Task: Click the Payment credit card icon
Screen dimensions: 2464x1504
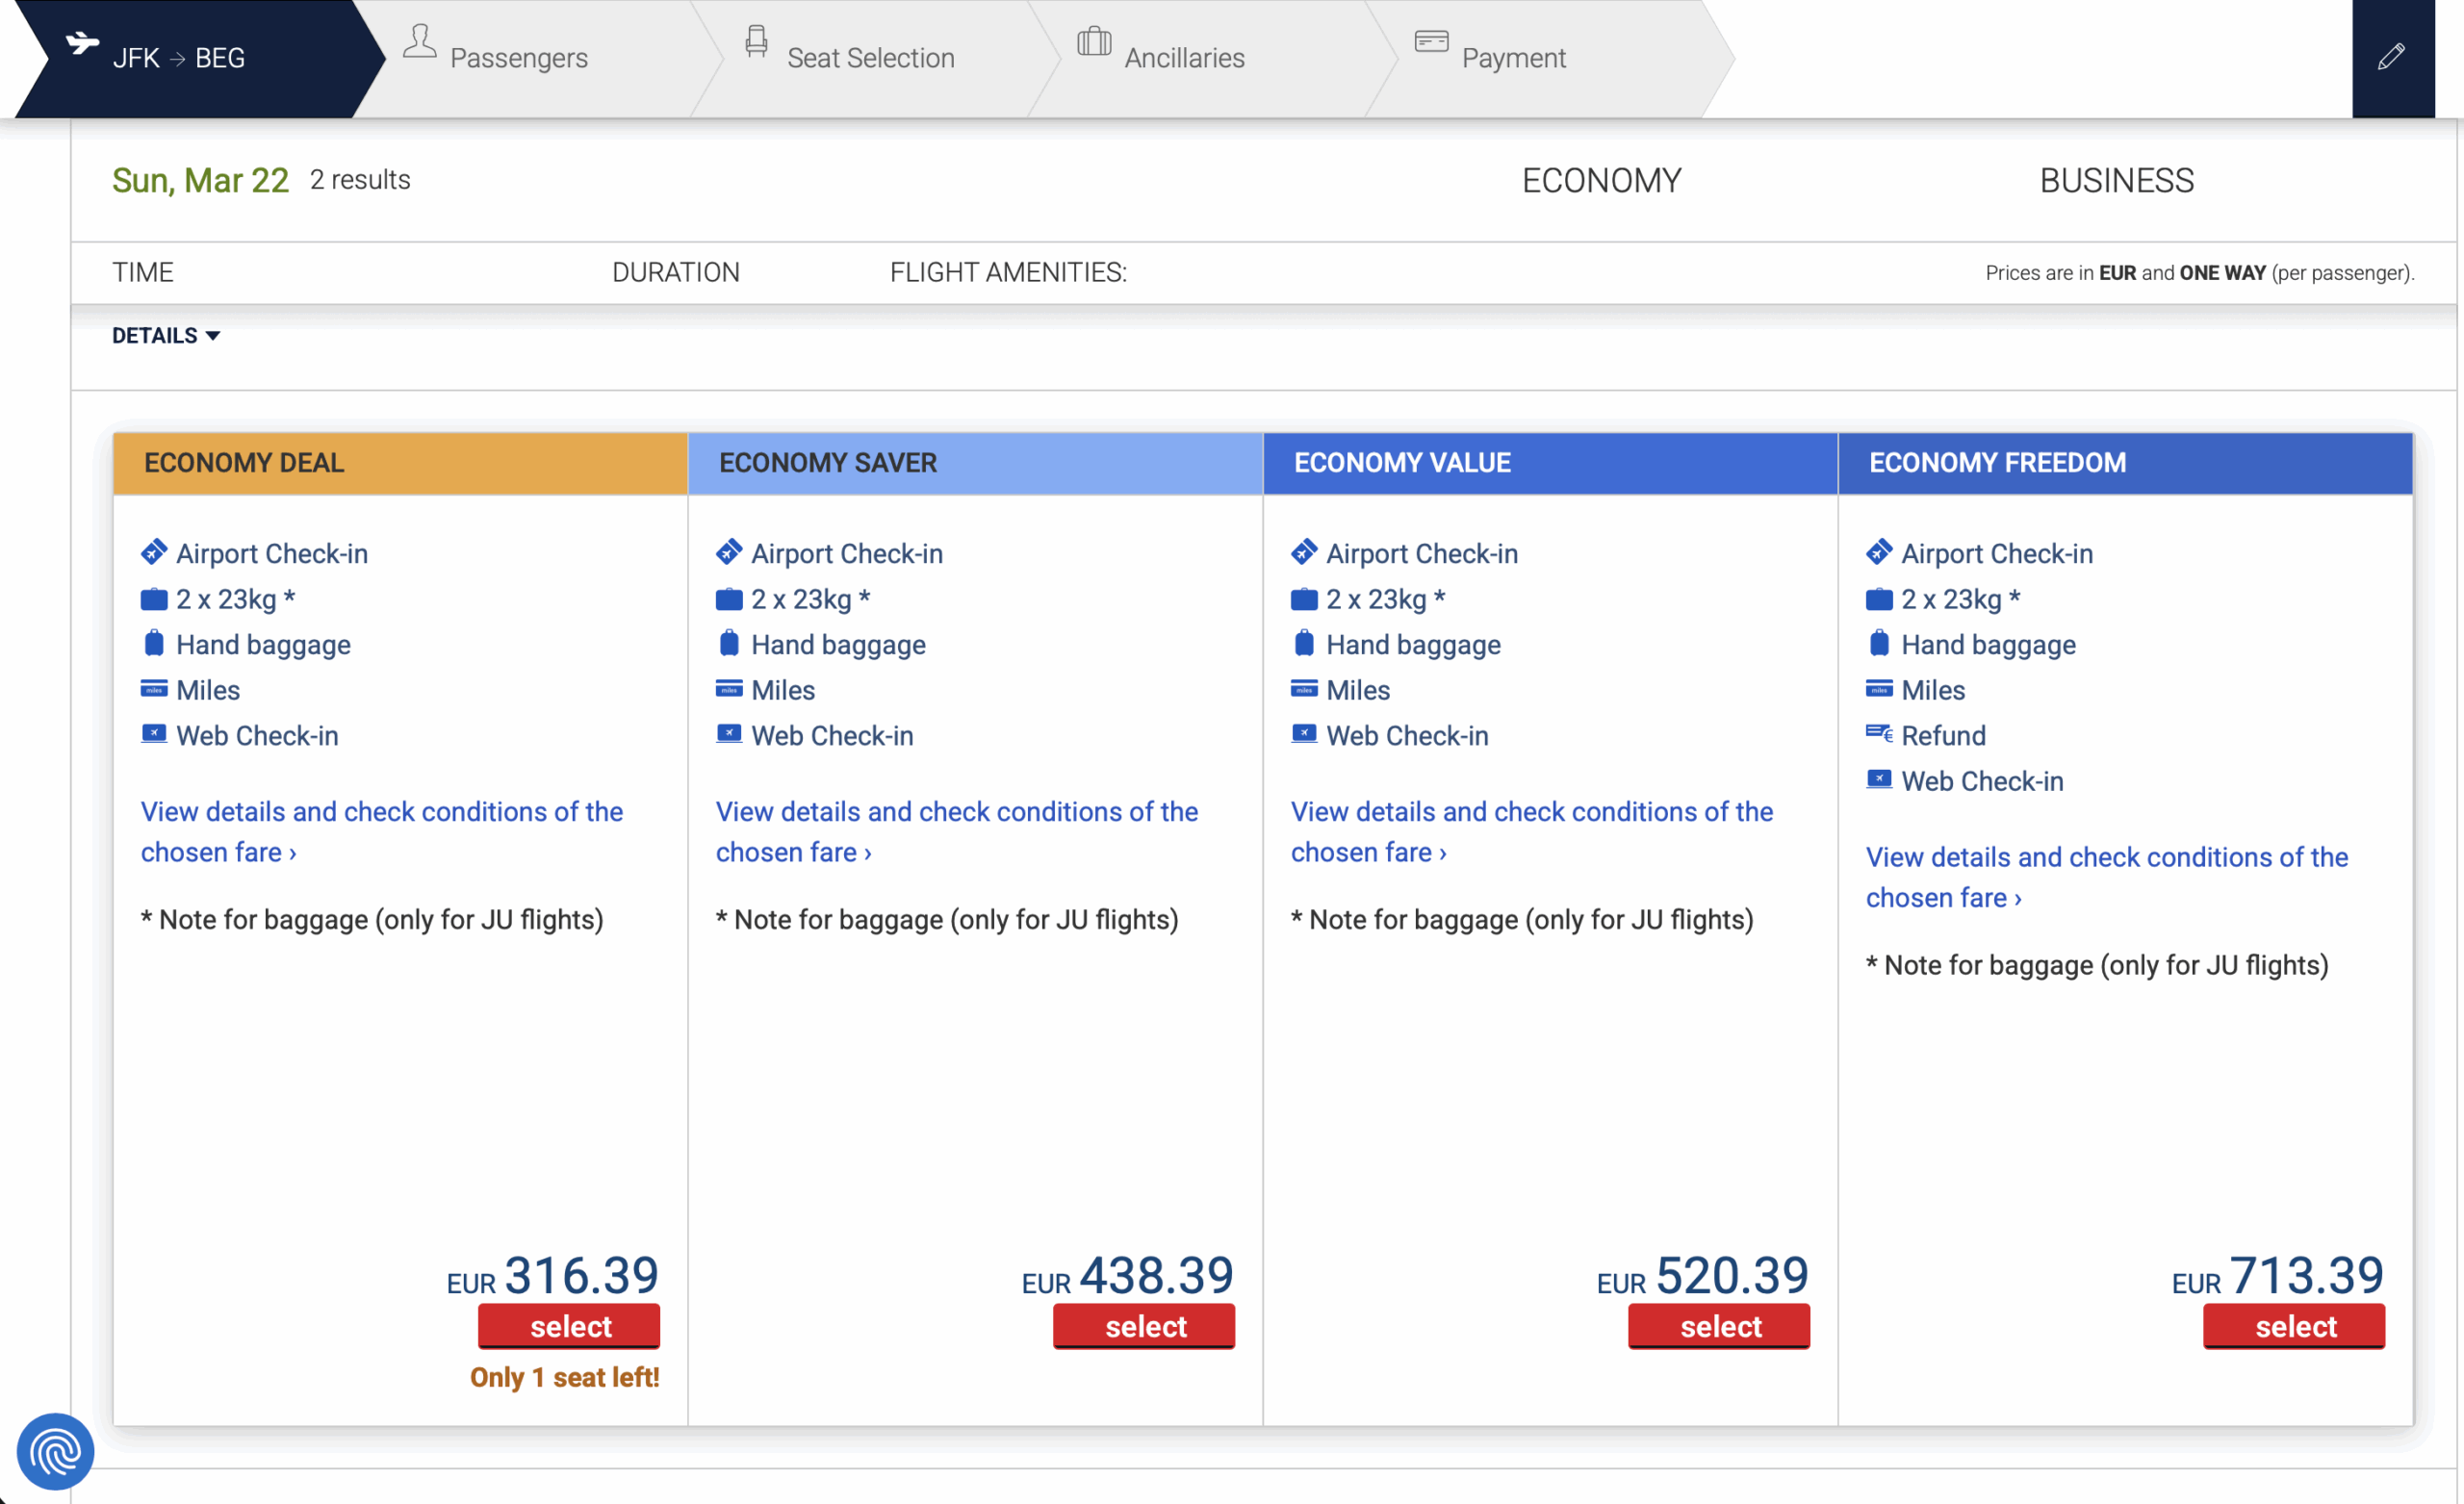Action: coord(1431,42)
